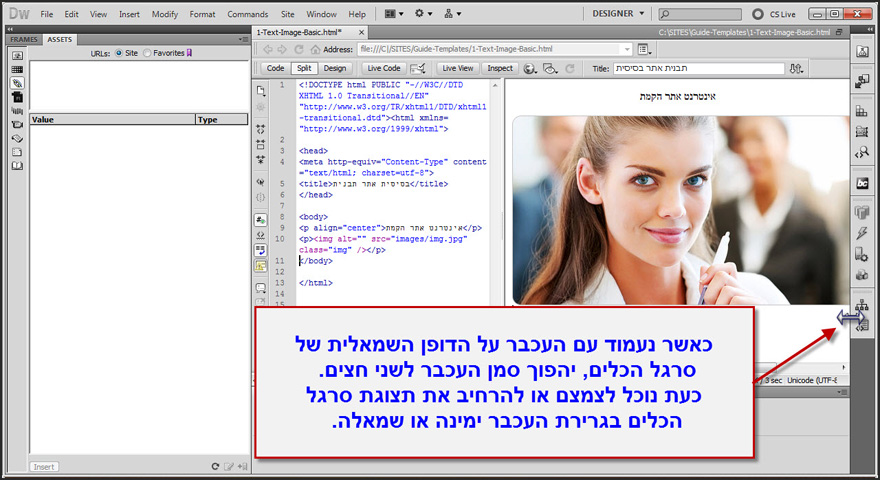This screenshot has width=880, height=480.
Task: Click the search field in application bar
Action: click(x=699, y=14)
